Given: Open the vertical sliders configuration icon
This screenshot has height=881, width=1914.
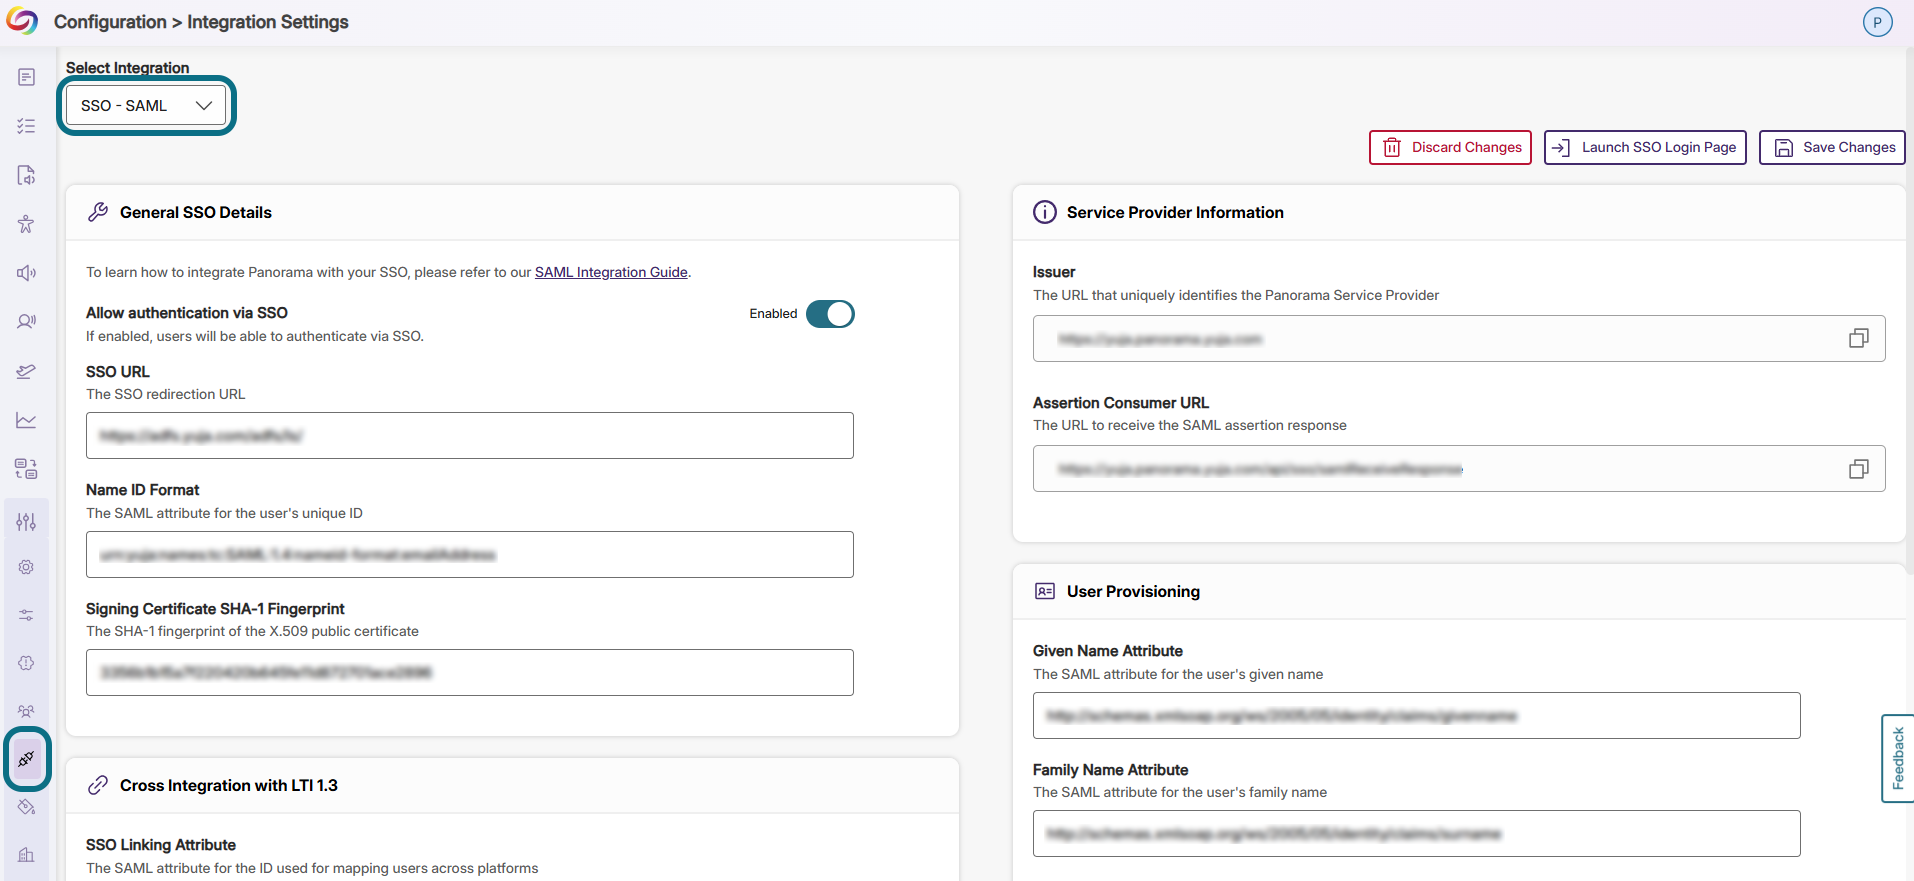Looking at the screenshot, I should (26, 522).
